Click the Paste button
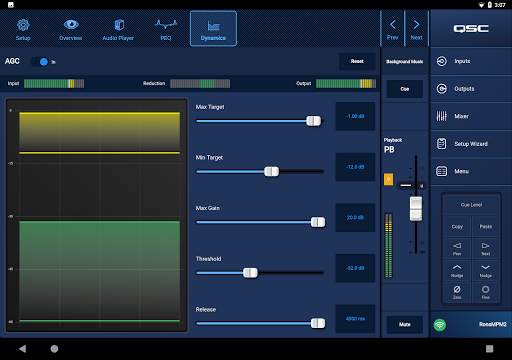 coord(486,227)
